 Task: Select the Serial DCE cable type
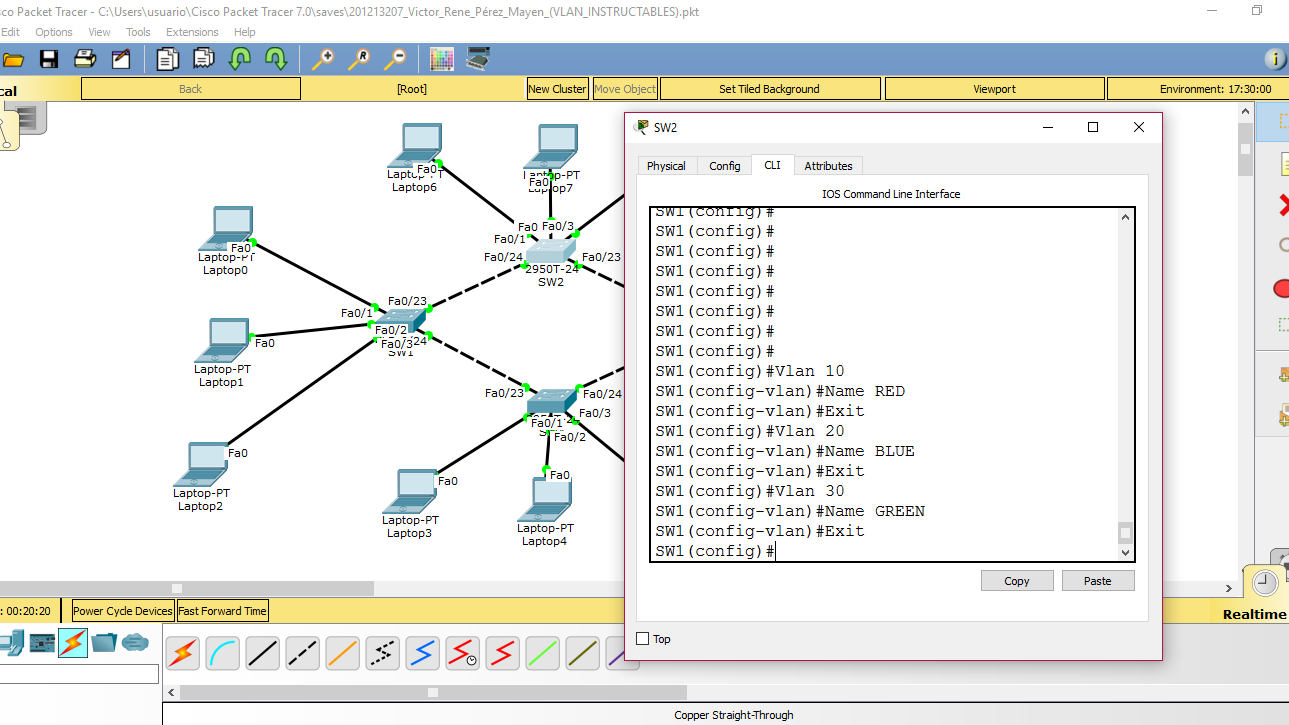462,653
